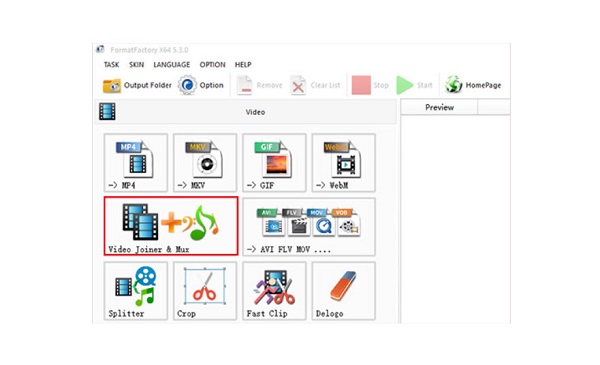Select the Delogo eraser tool
This screenshot has width=600, height=365.
click(x=343, y=291)
